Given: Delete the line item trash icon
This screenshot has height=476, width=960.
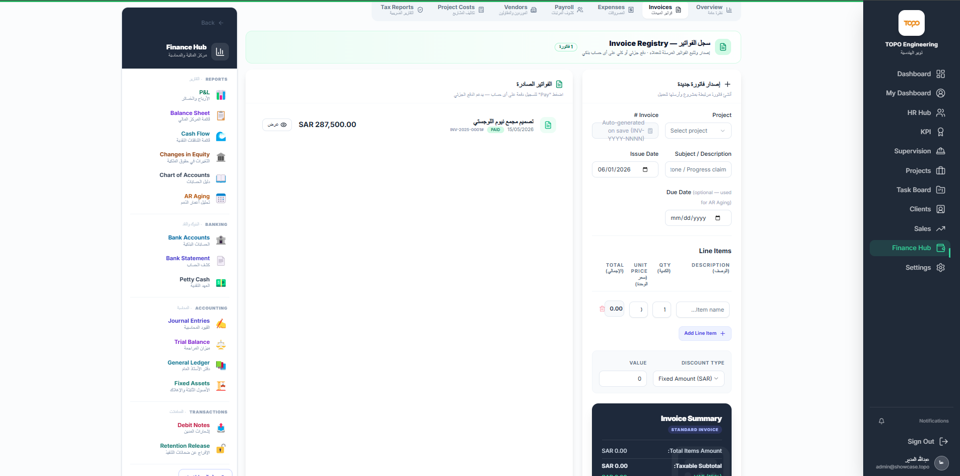Looking at the screenshot, I should (x=602, y=309).
